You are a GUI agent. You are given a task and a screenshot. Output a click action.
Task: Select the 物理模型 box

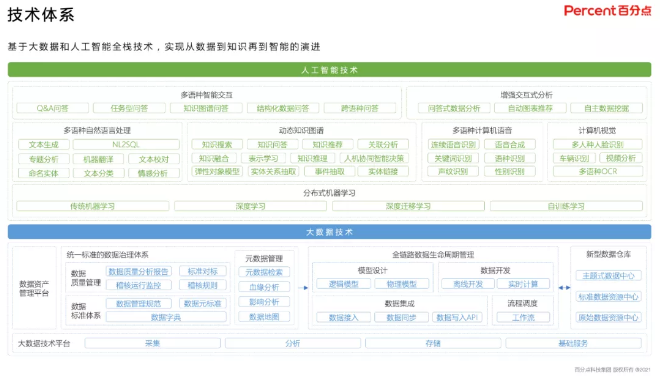tap(402, 284)
